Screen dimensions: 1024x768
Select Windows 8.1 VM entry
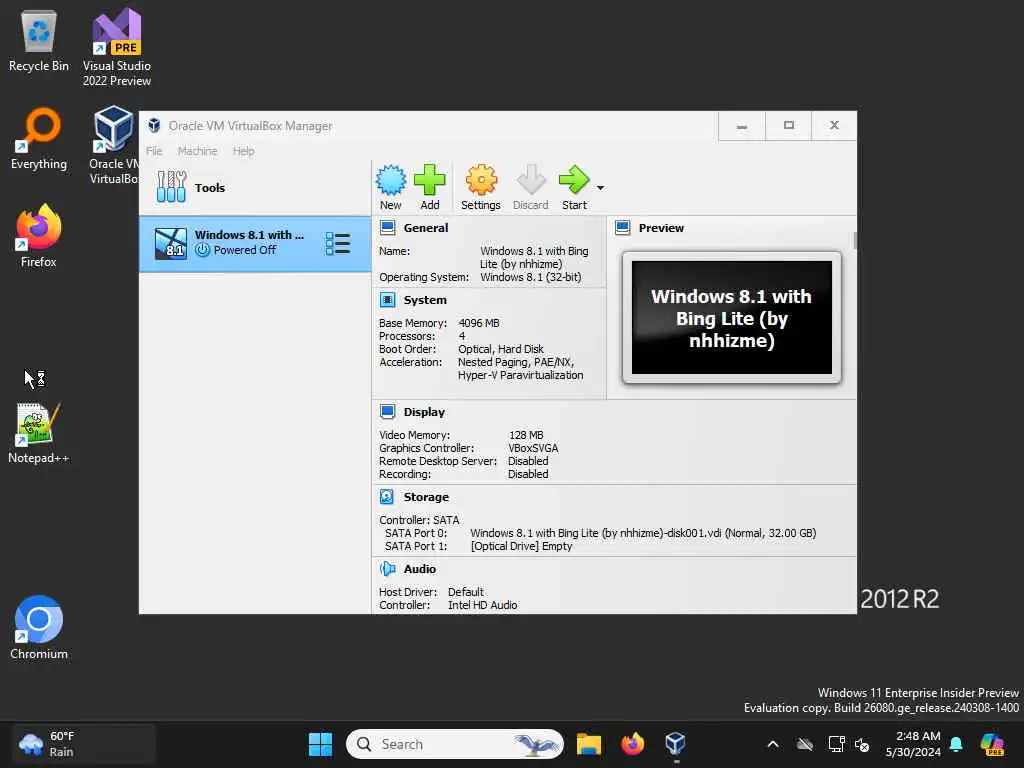[255, 244]
